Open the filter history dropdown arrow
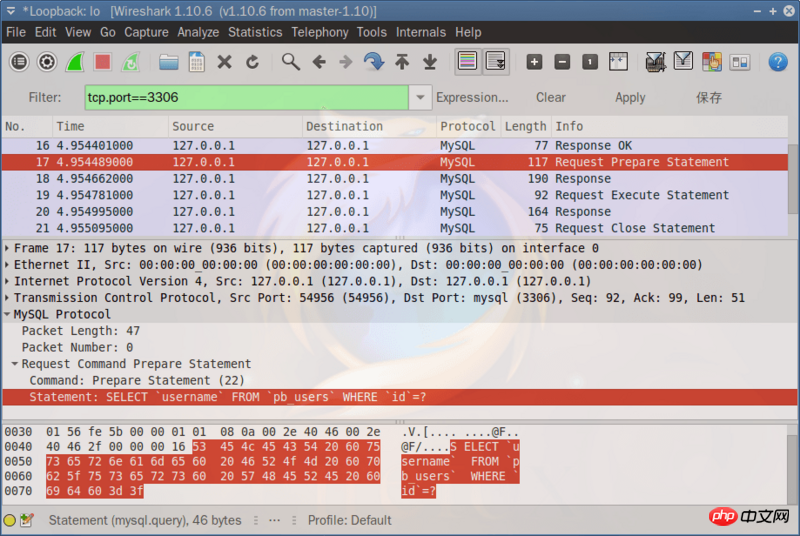 coord(420,97)
